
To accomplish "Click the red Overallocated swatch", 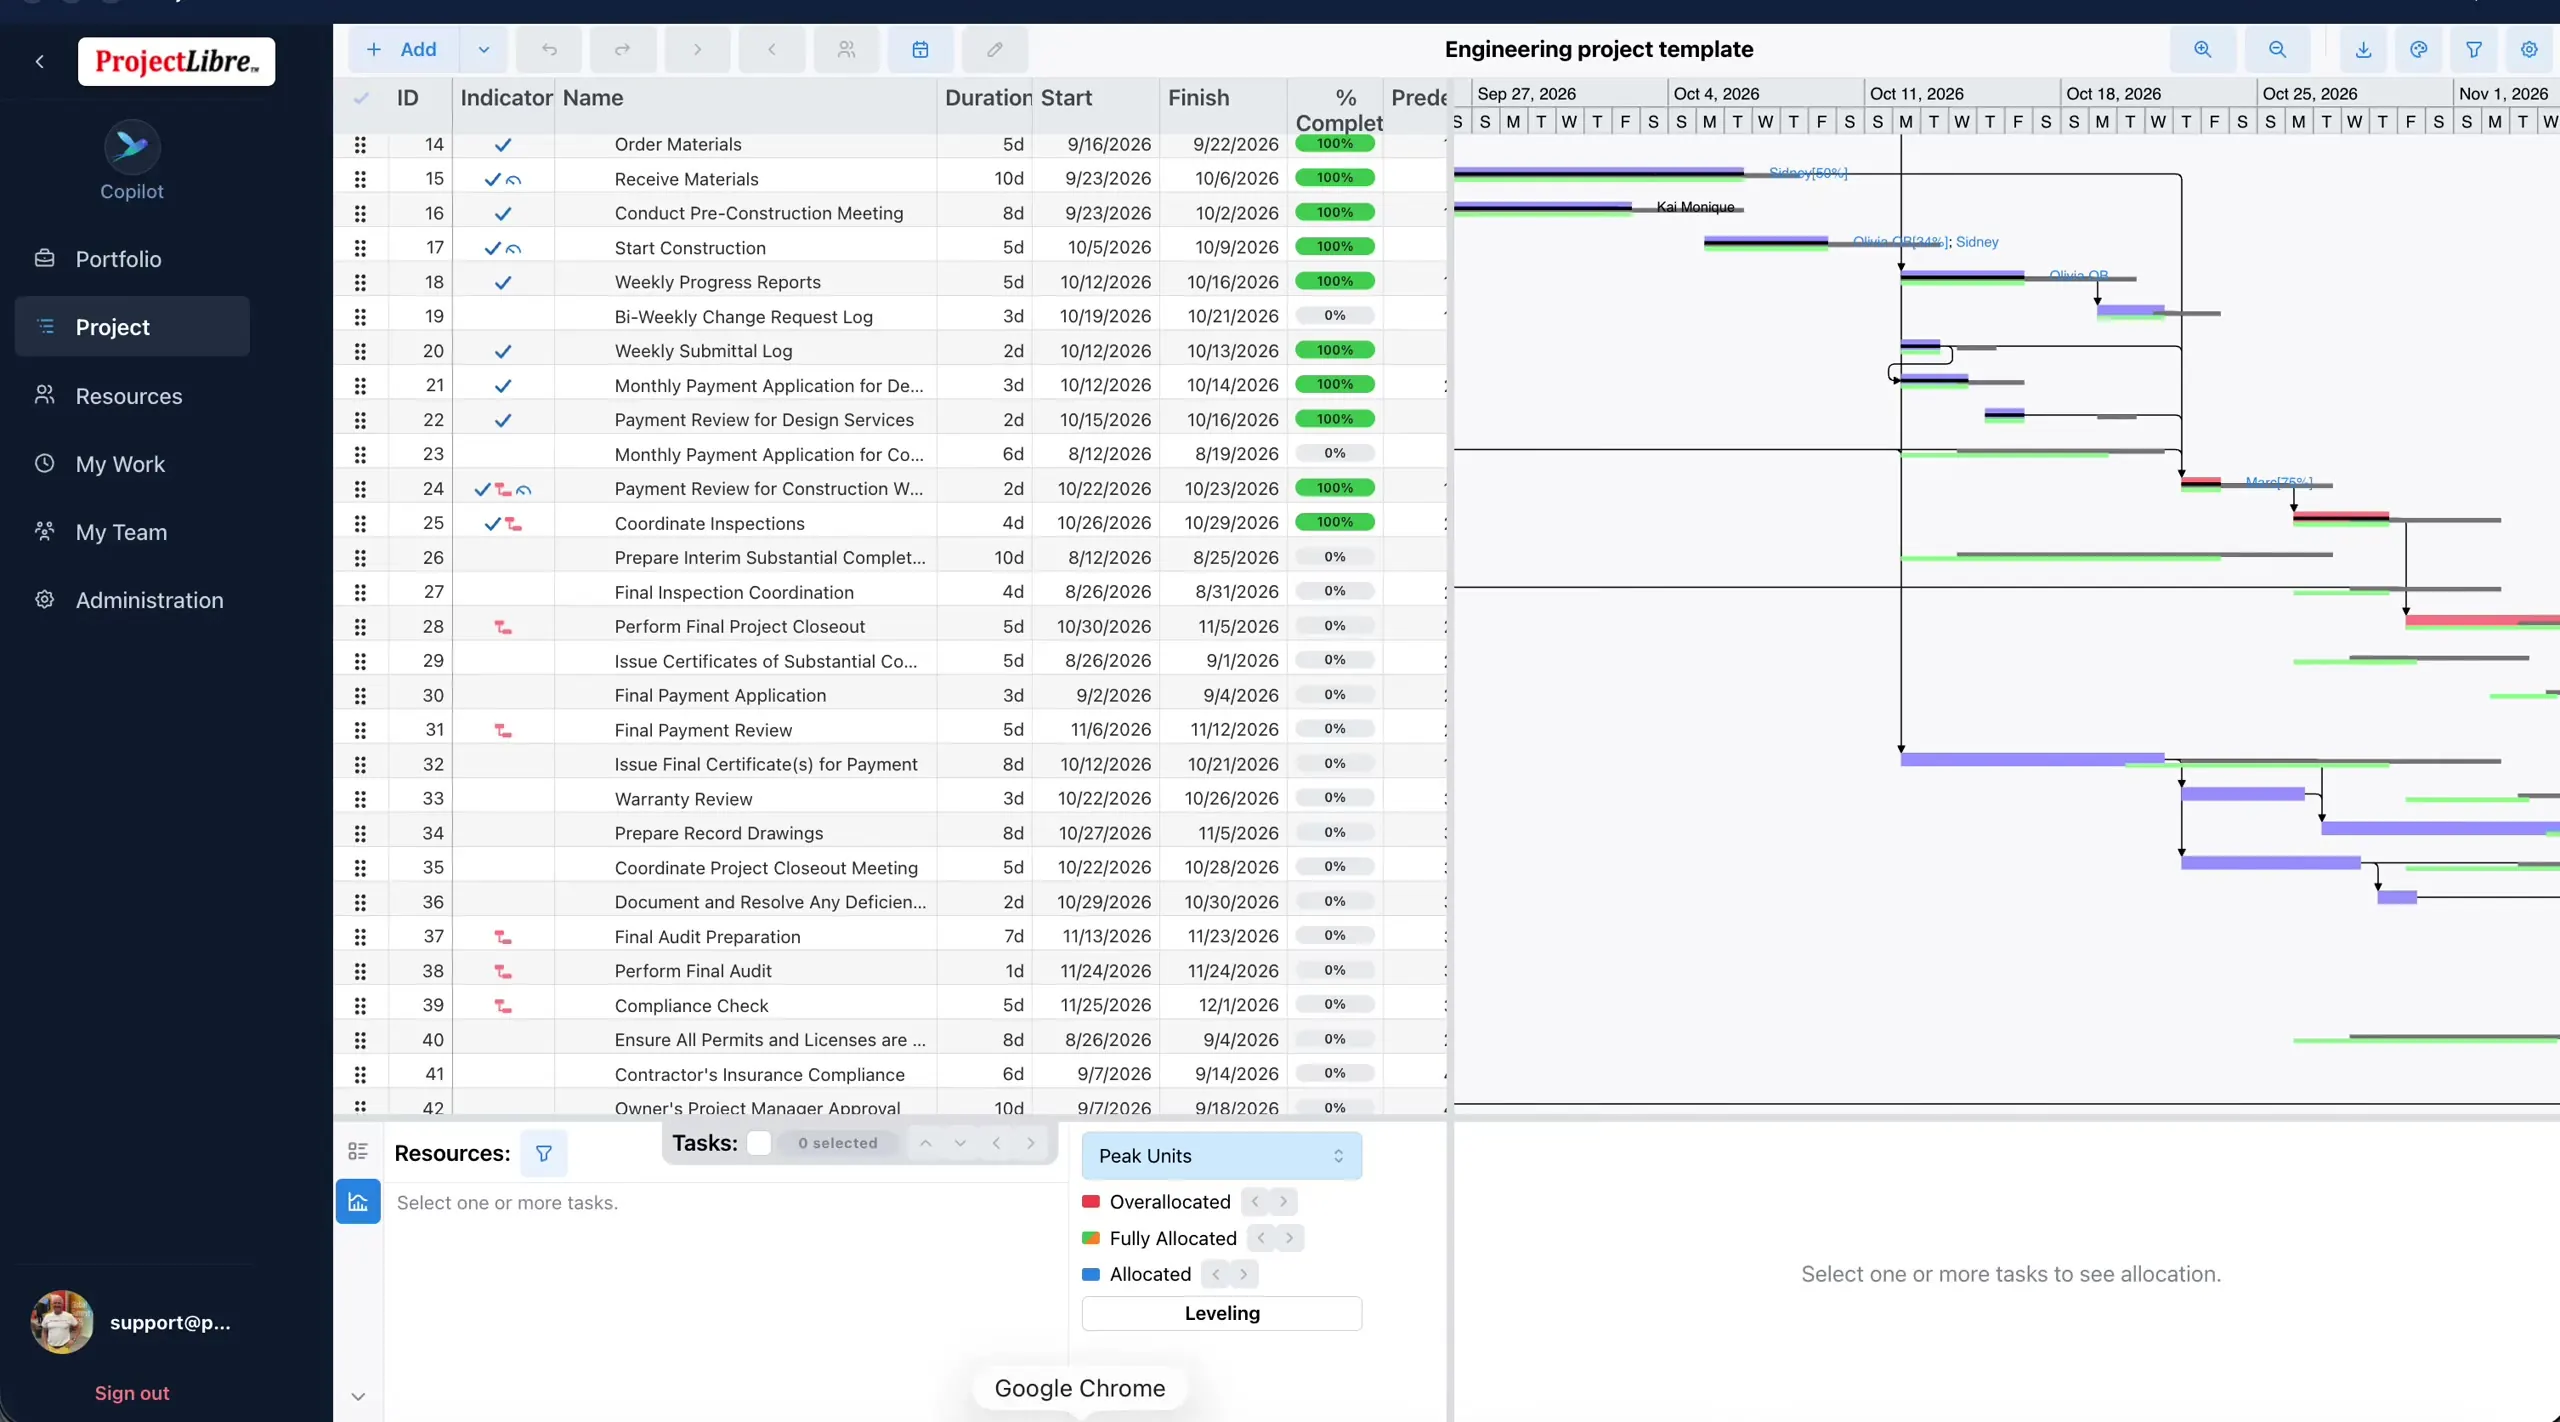I will 1091,1202.
